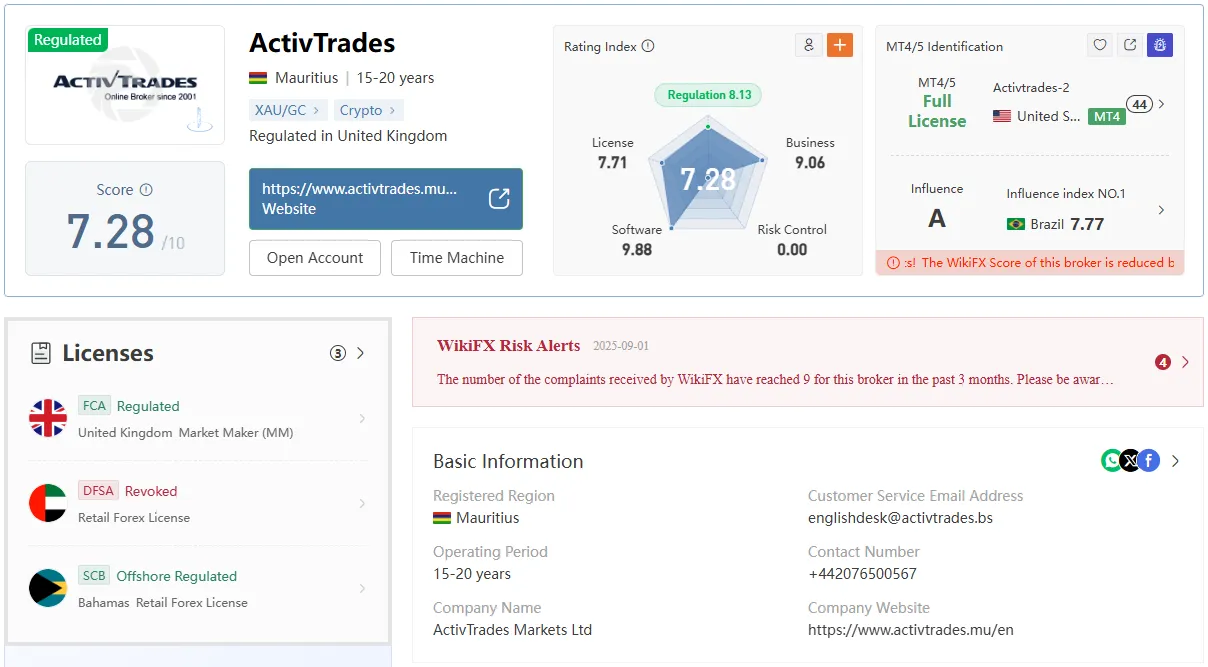Click the Time Machine button

click(457, 258)
